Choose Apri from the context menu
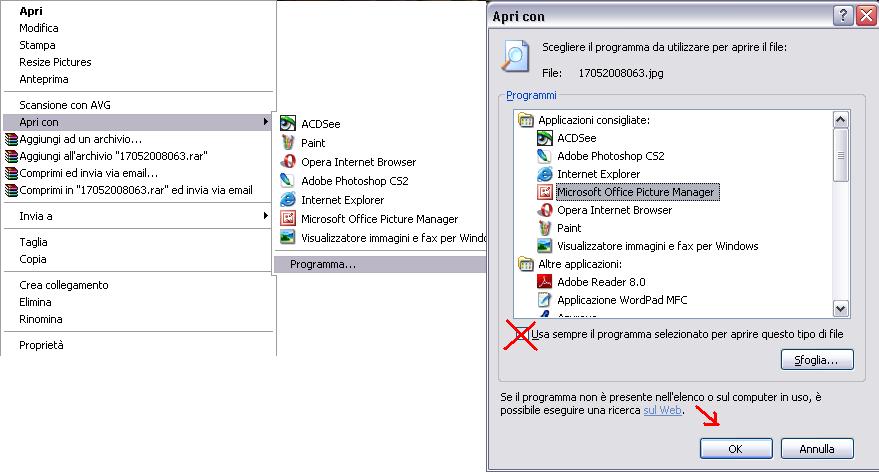Image resolution: width=879 pixels, height=472 pixels. pyautogui.click(x=31, y=11)
